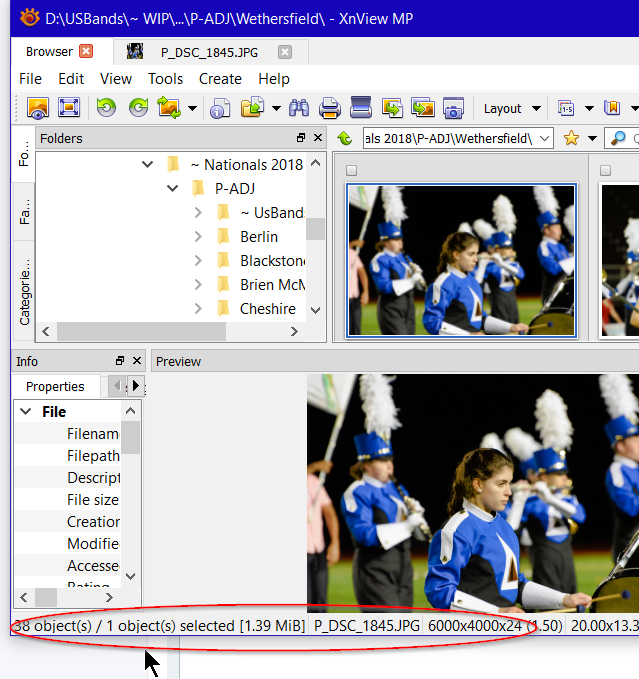Click the Convert image icon

click(392, 108)
